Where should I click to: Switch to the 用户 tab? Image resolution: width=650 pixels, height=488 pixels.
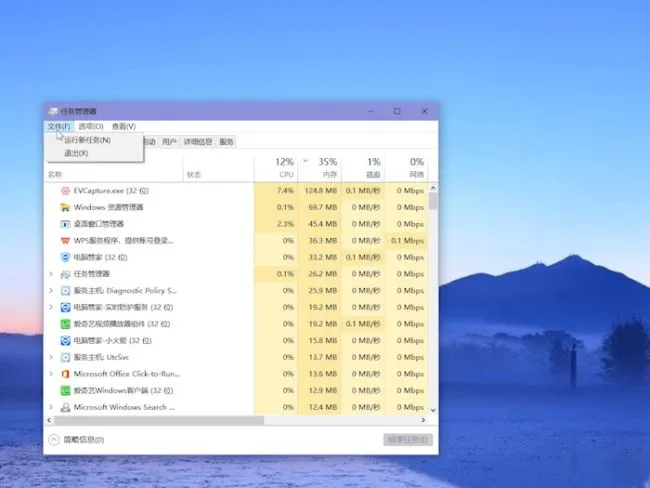[x=169, y=142]
